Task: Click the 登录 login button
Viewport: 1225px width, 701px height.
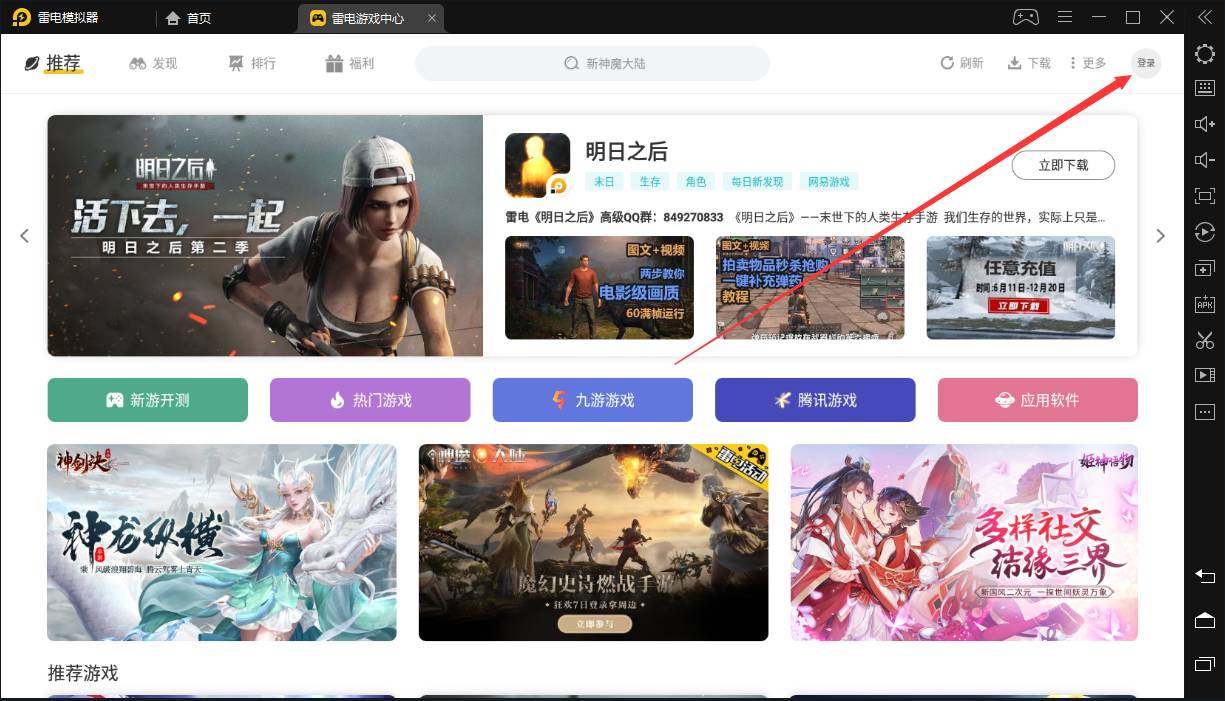Action: coord(1146,63)
